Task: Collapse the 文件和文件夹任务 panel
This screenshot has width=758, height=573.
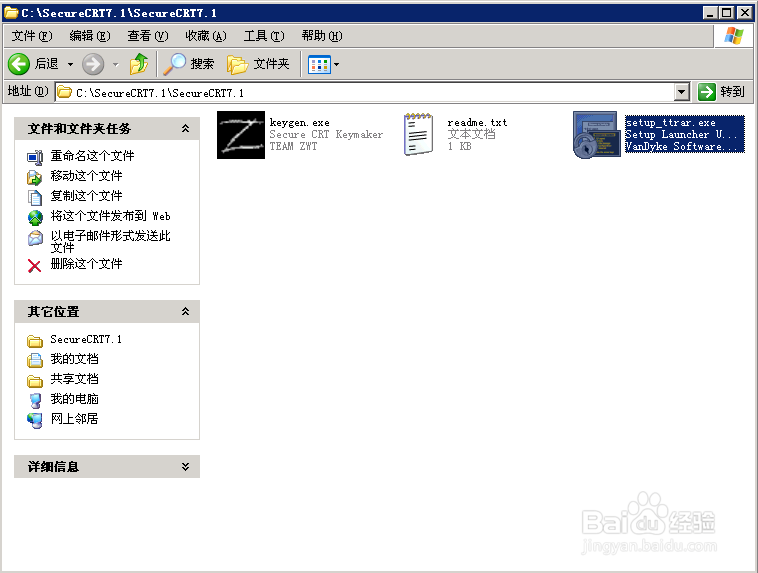Action: (x=185, y=129)
